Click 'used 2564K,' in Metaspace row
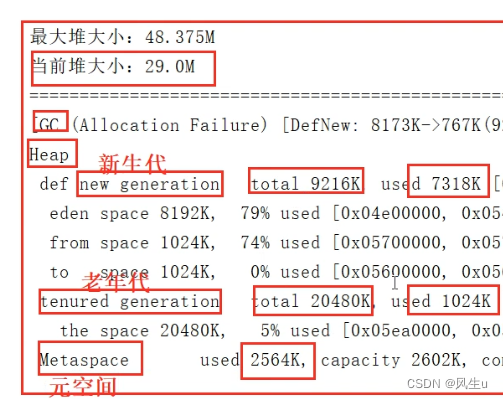The image size is (503, 399). (x=253, y=360)
